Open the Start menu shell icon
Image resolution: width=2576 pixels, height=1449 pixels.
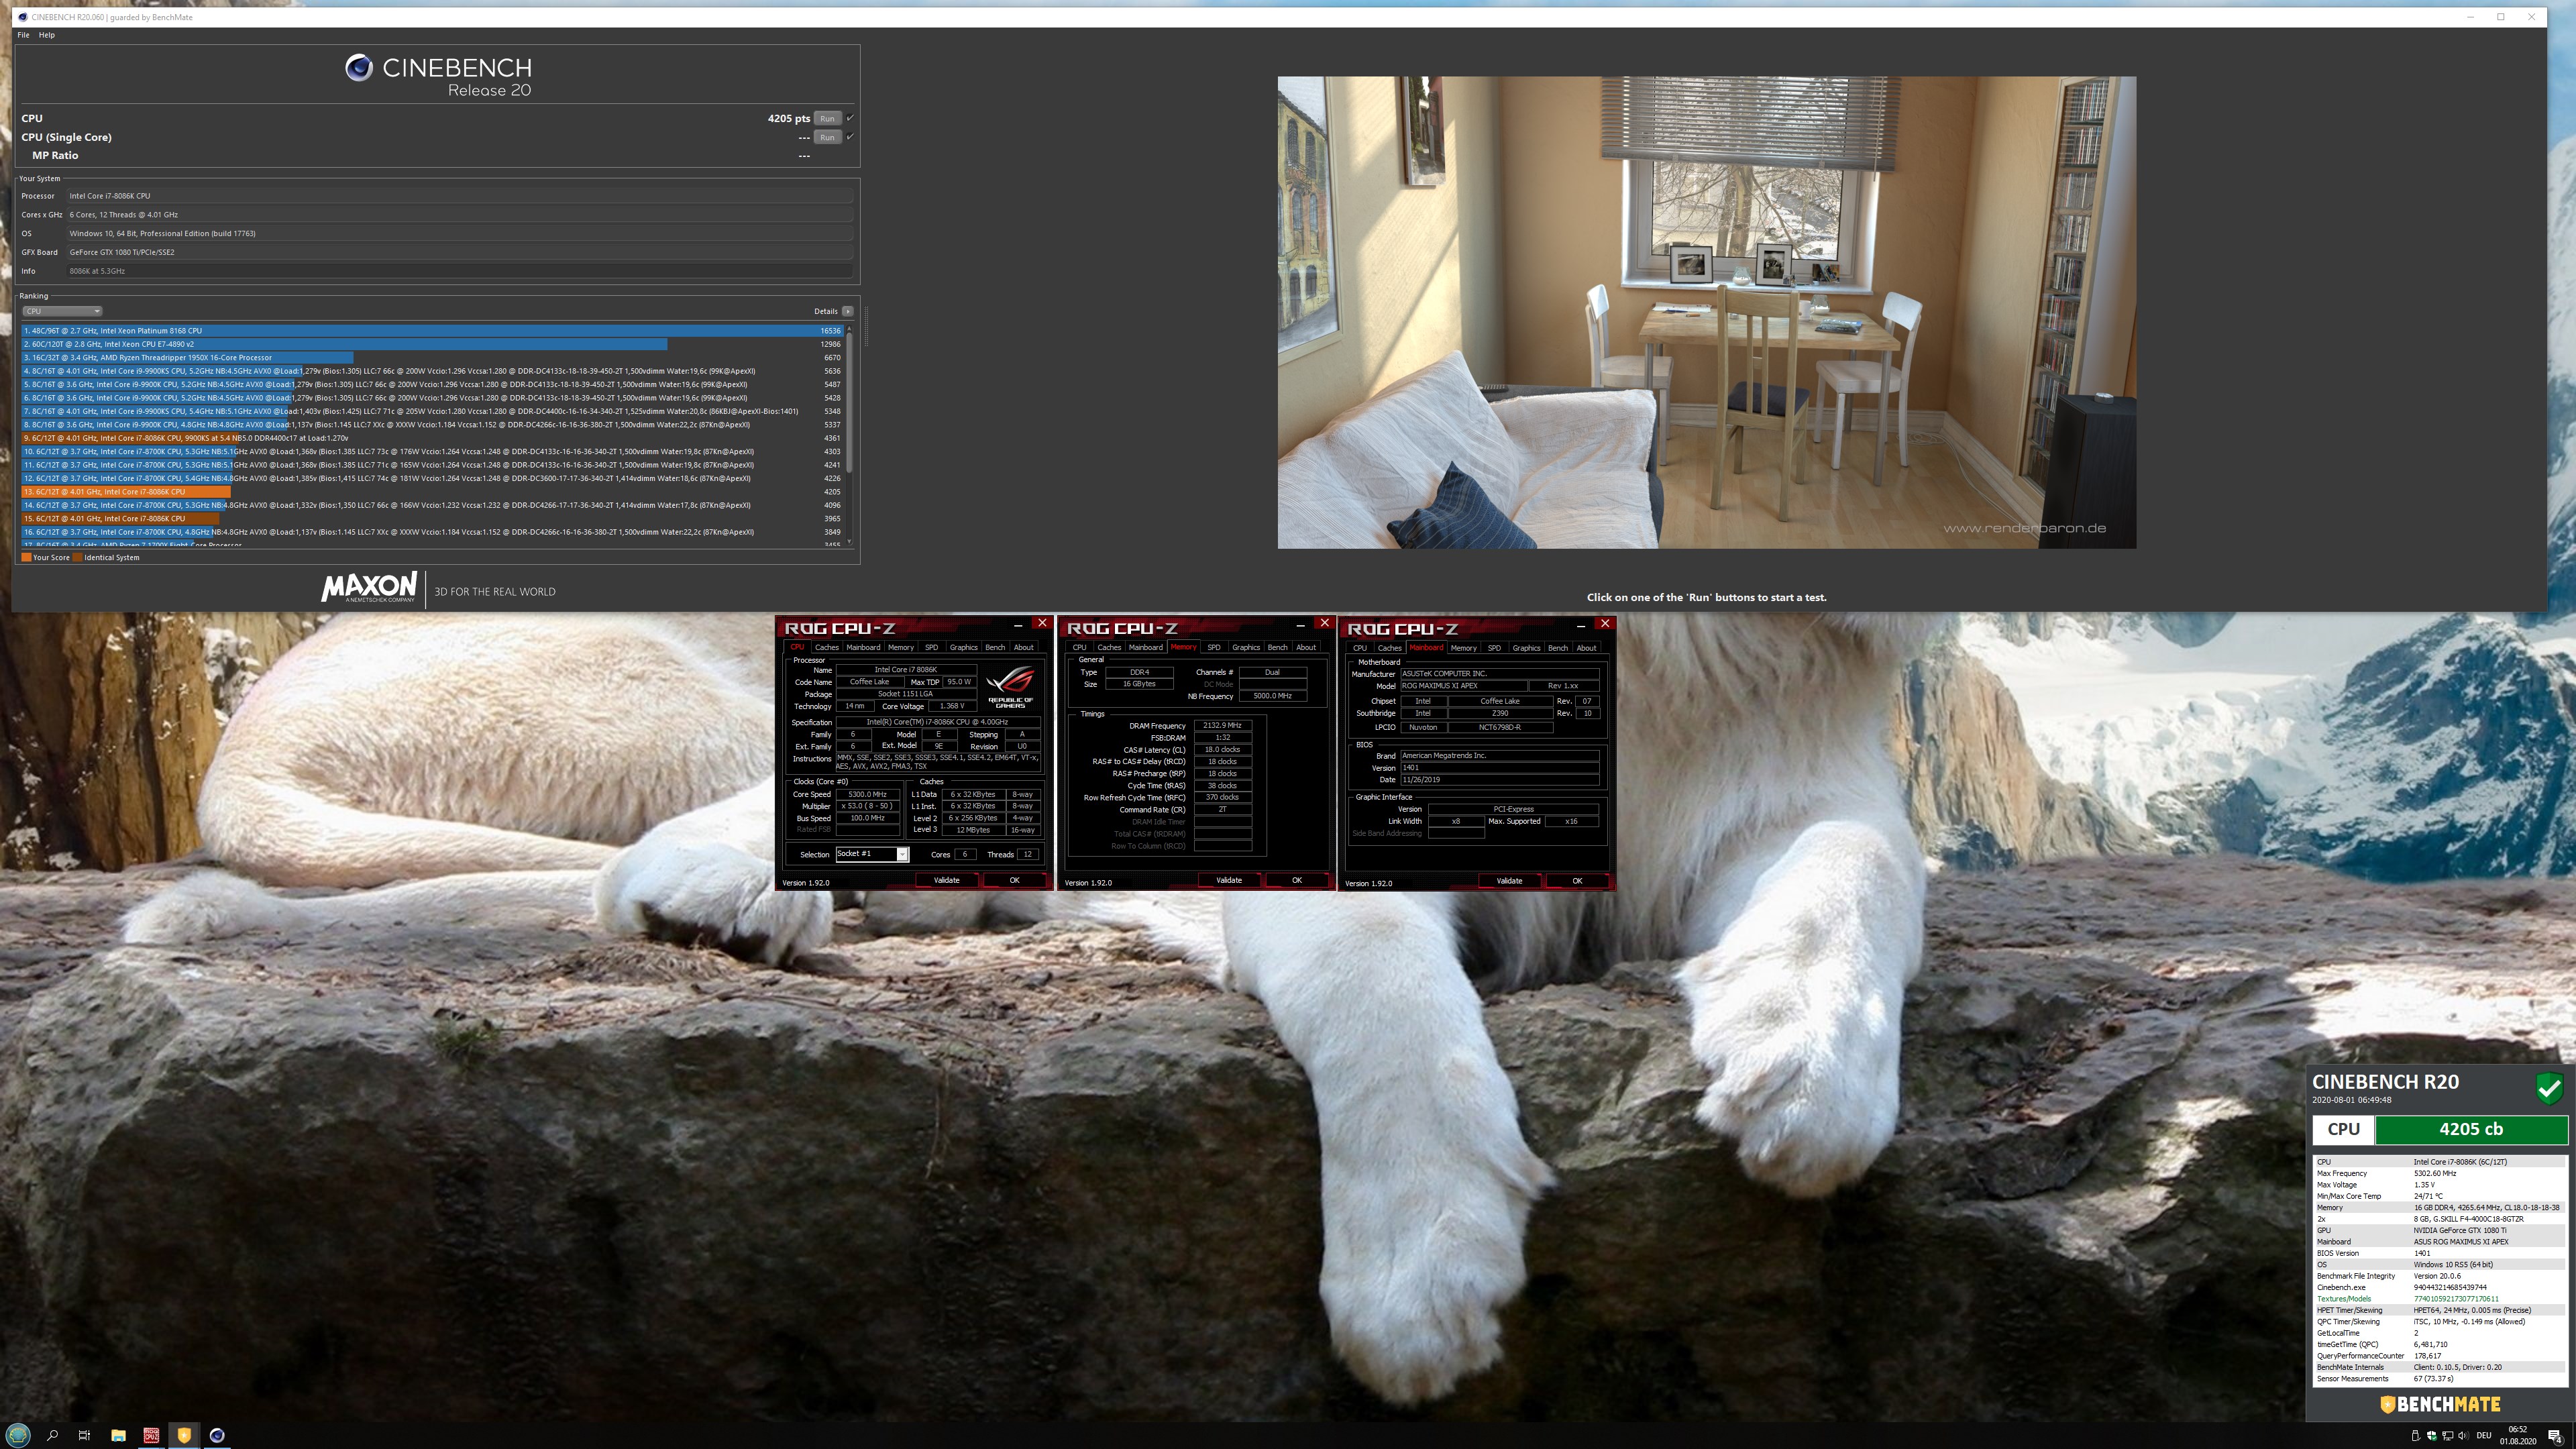pyautogui.click(x=19, y=1435)
